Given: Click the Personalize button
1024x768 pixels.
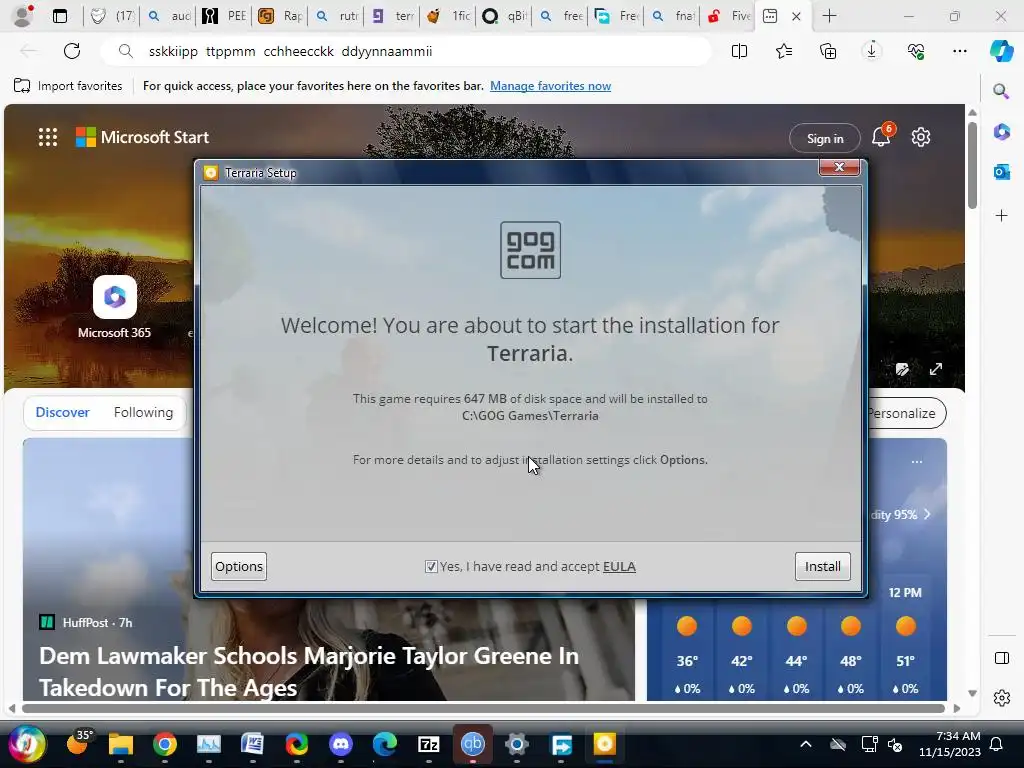Looking at the screenshot, I should (906, 413).
